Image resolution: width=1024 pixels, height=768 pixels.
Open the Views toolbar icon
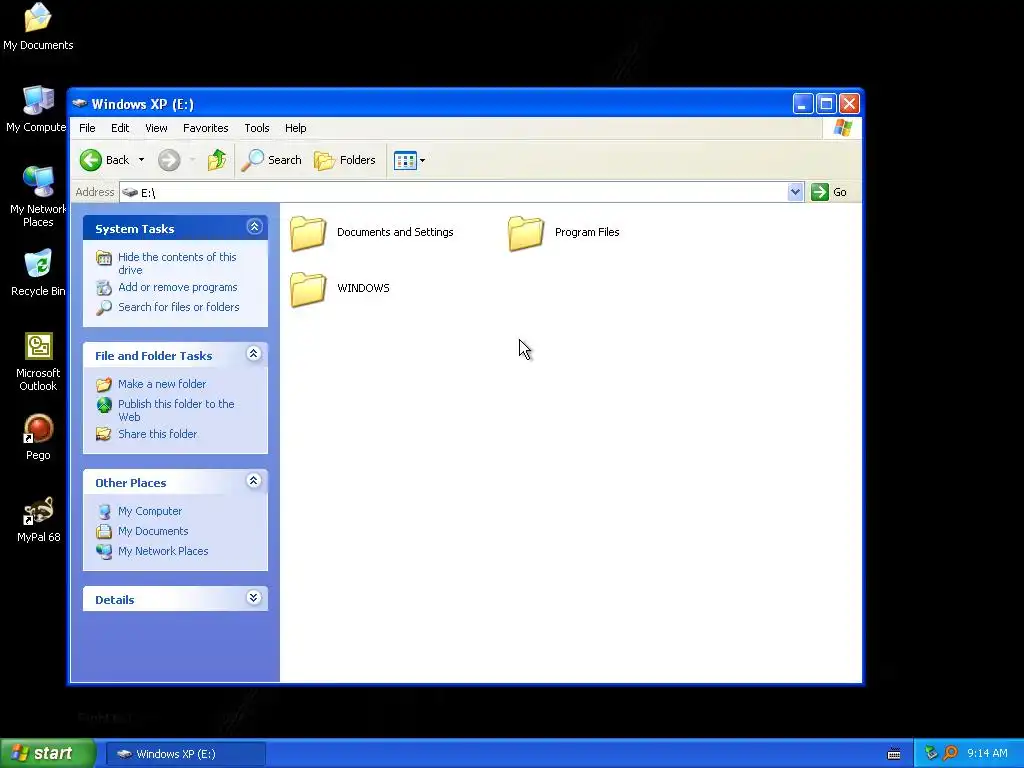[x=405, y=160]
